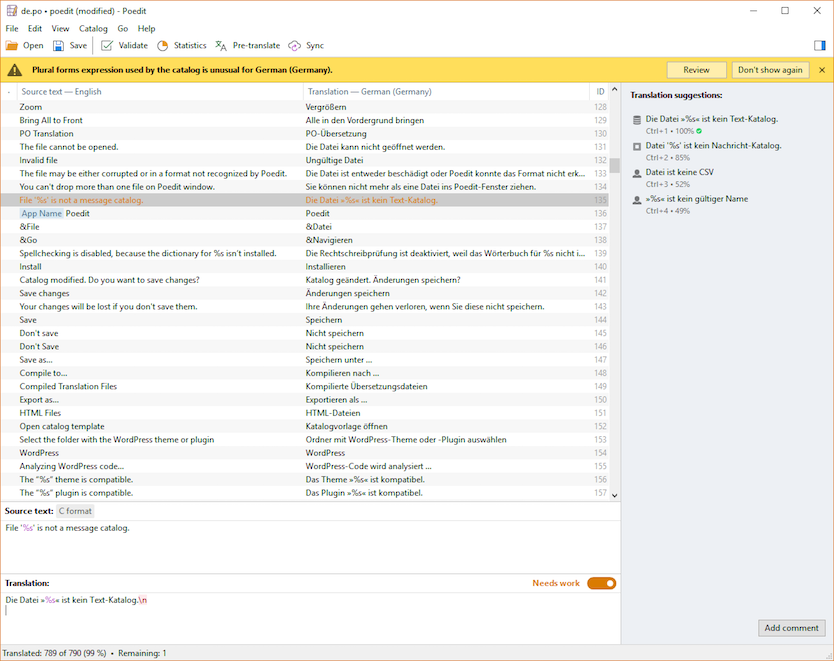This screenshot has width=834, height=661.
Task: Sort by Source text — English column header
Action: pos(160,91)
